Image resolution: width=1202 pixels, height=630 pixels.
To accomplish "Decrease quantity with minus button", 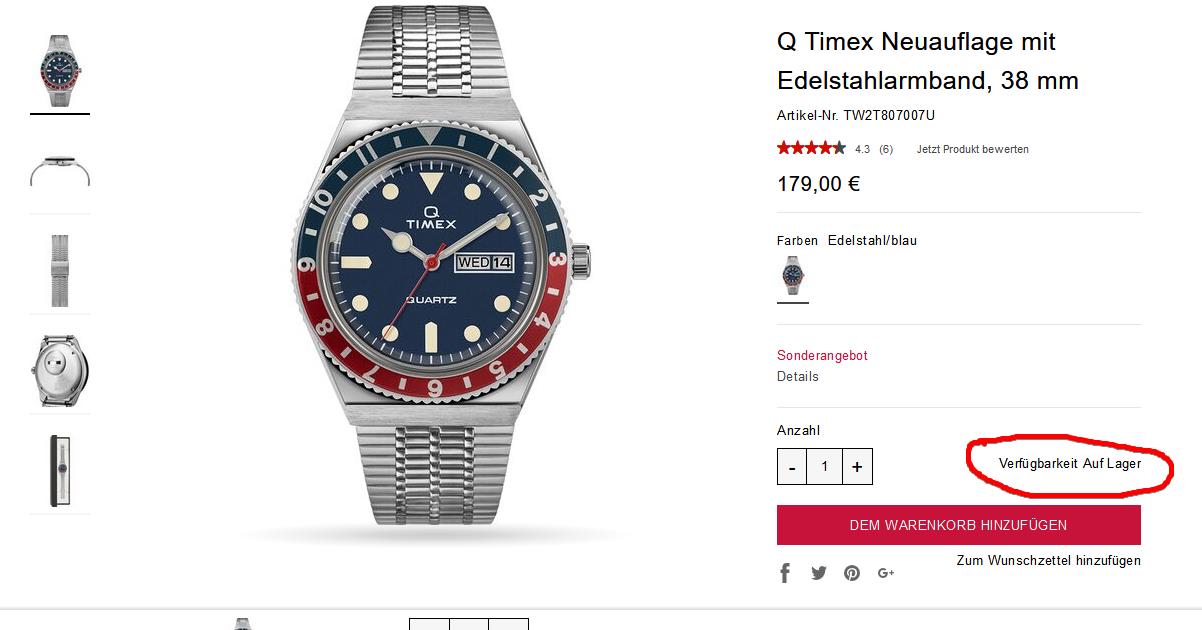I will 792,467.
